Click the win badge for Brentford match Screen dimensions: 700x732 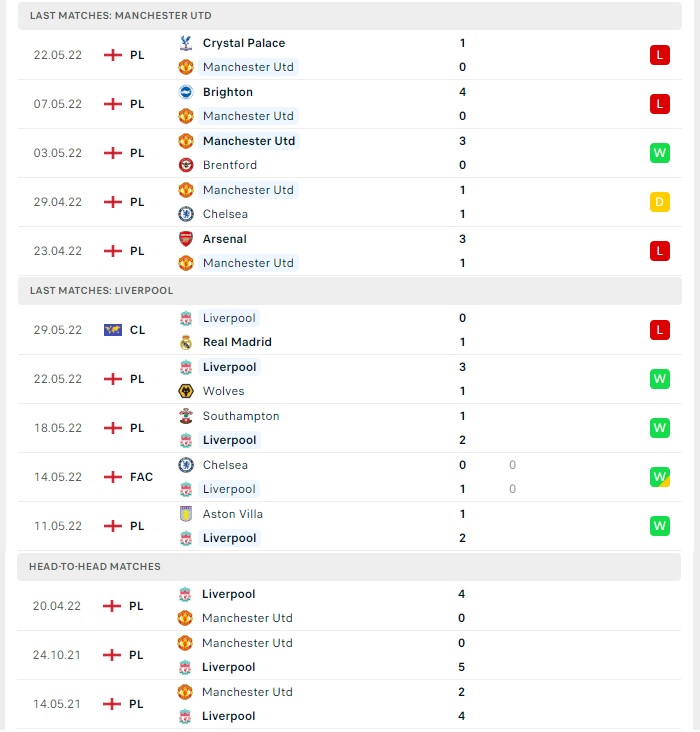[659, 153]
